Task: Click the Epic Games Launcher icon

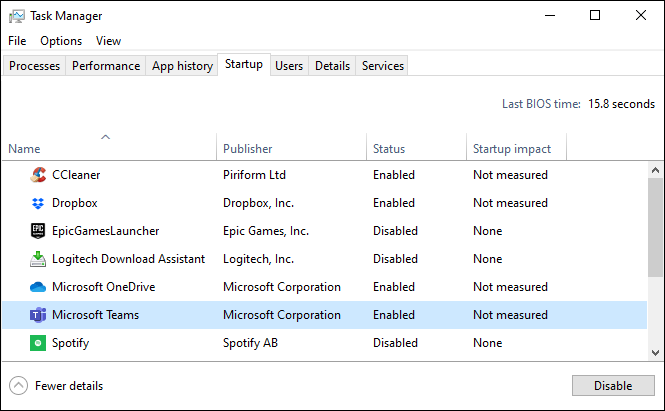Action: click(x=38, y=231)
